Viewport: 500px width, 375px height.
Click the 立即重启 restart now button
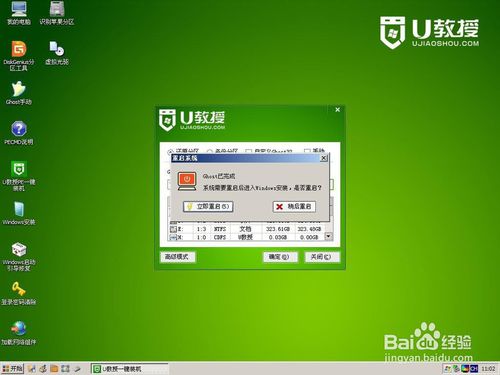[208, 207]
